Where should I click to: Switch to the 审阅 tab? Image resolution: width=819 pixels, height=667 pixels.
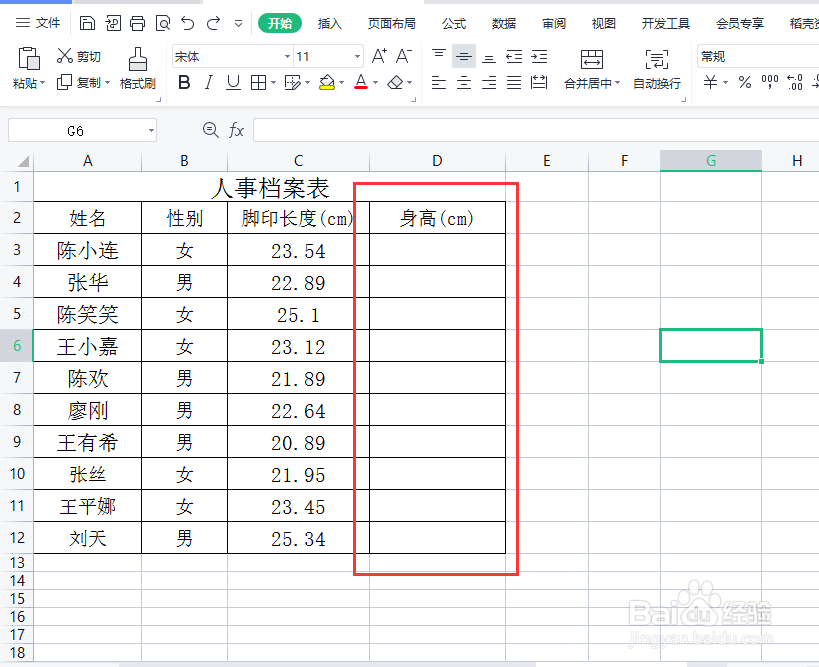pyautogui.click(x=554, y=24)
